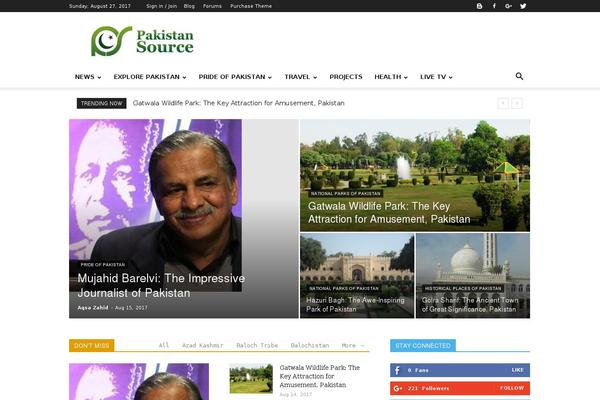Click small Gatwala park thumbnail in Don't Miss
The width and height of the screenshot is (600, 400).
click(x=251, y=379)
